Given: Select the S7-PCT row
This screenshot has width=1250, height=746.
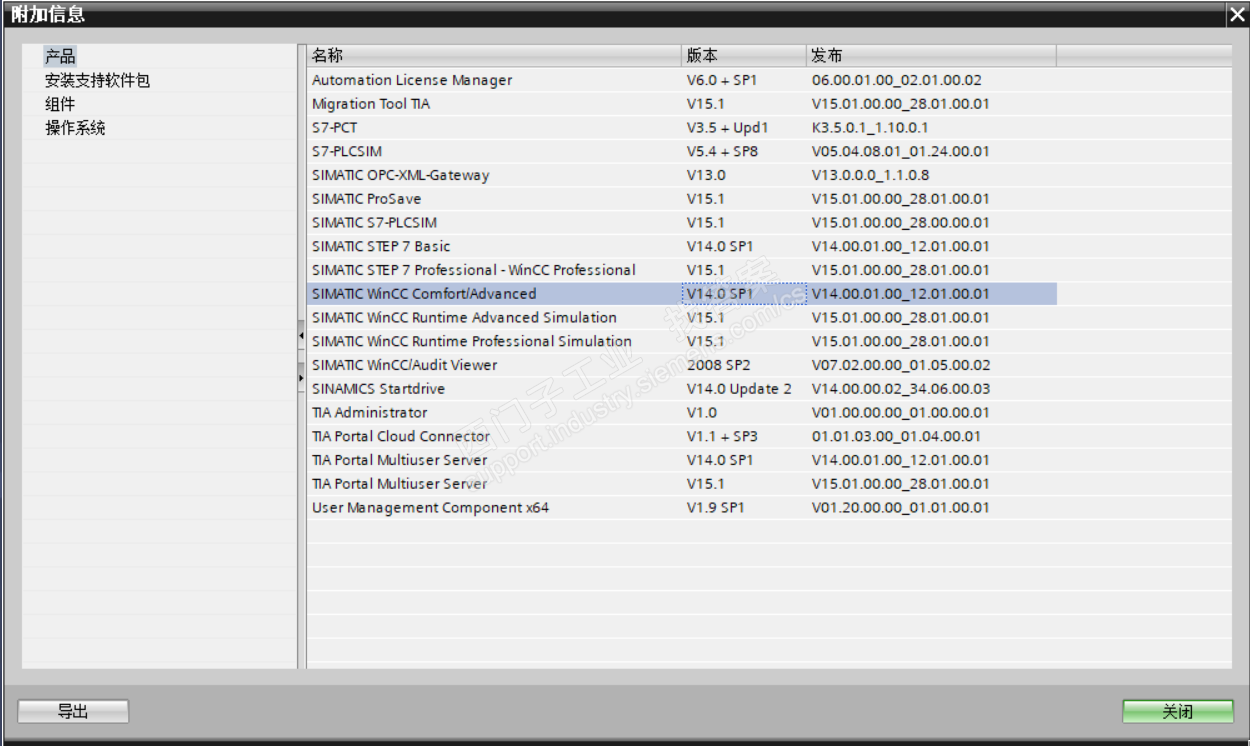Looking at the screenshot, I should 682,128.
